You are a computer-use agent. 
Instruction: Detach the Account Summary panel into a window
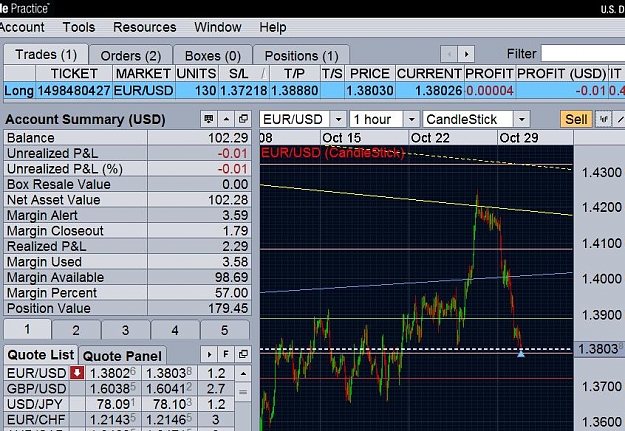243,119
